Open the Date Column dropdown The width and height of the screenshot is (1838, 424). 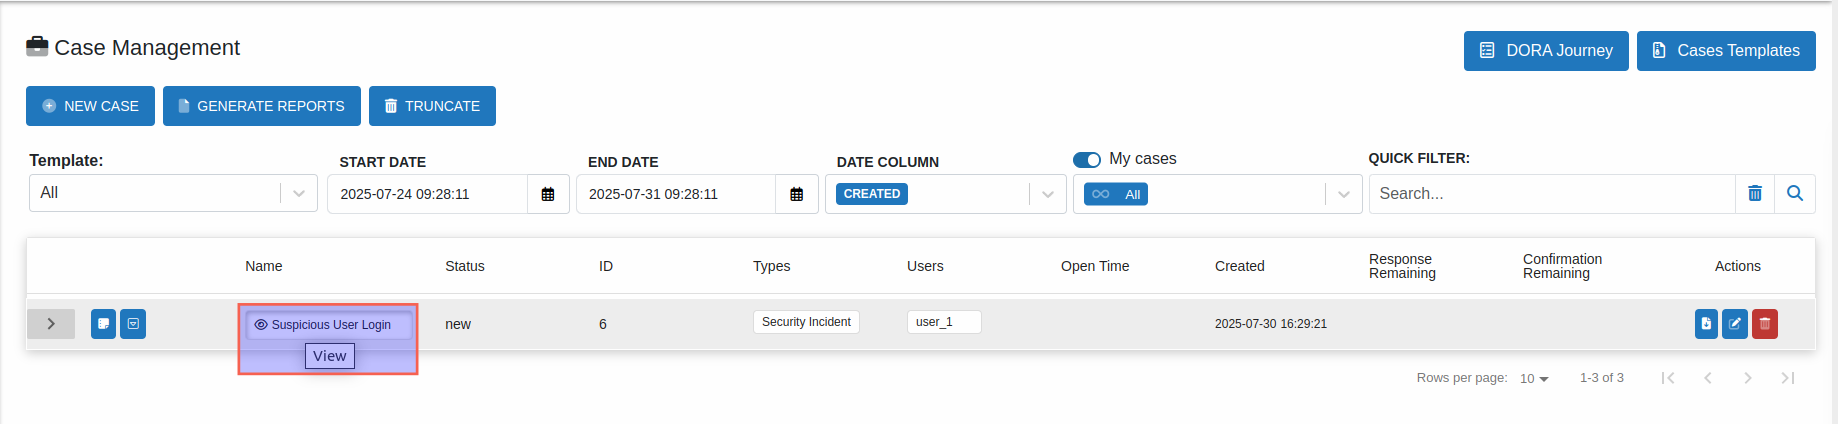pos(1047,194)
